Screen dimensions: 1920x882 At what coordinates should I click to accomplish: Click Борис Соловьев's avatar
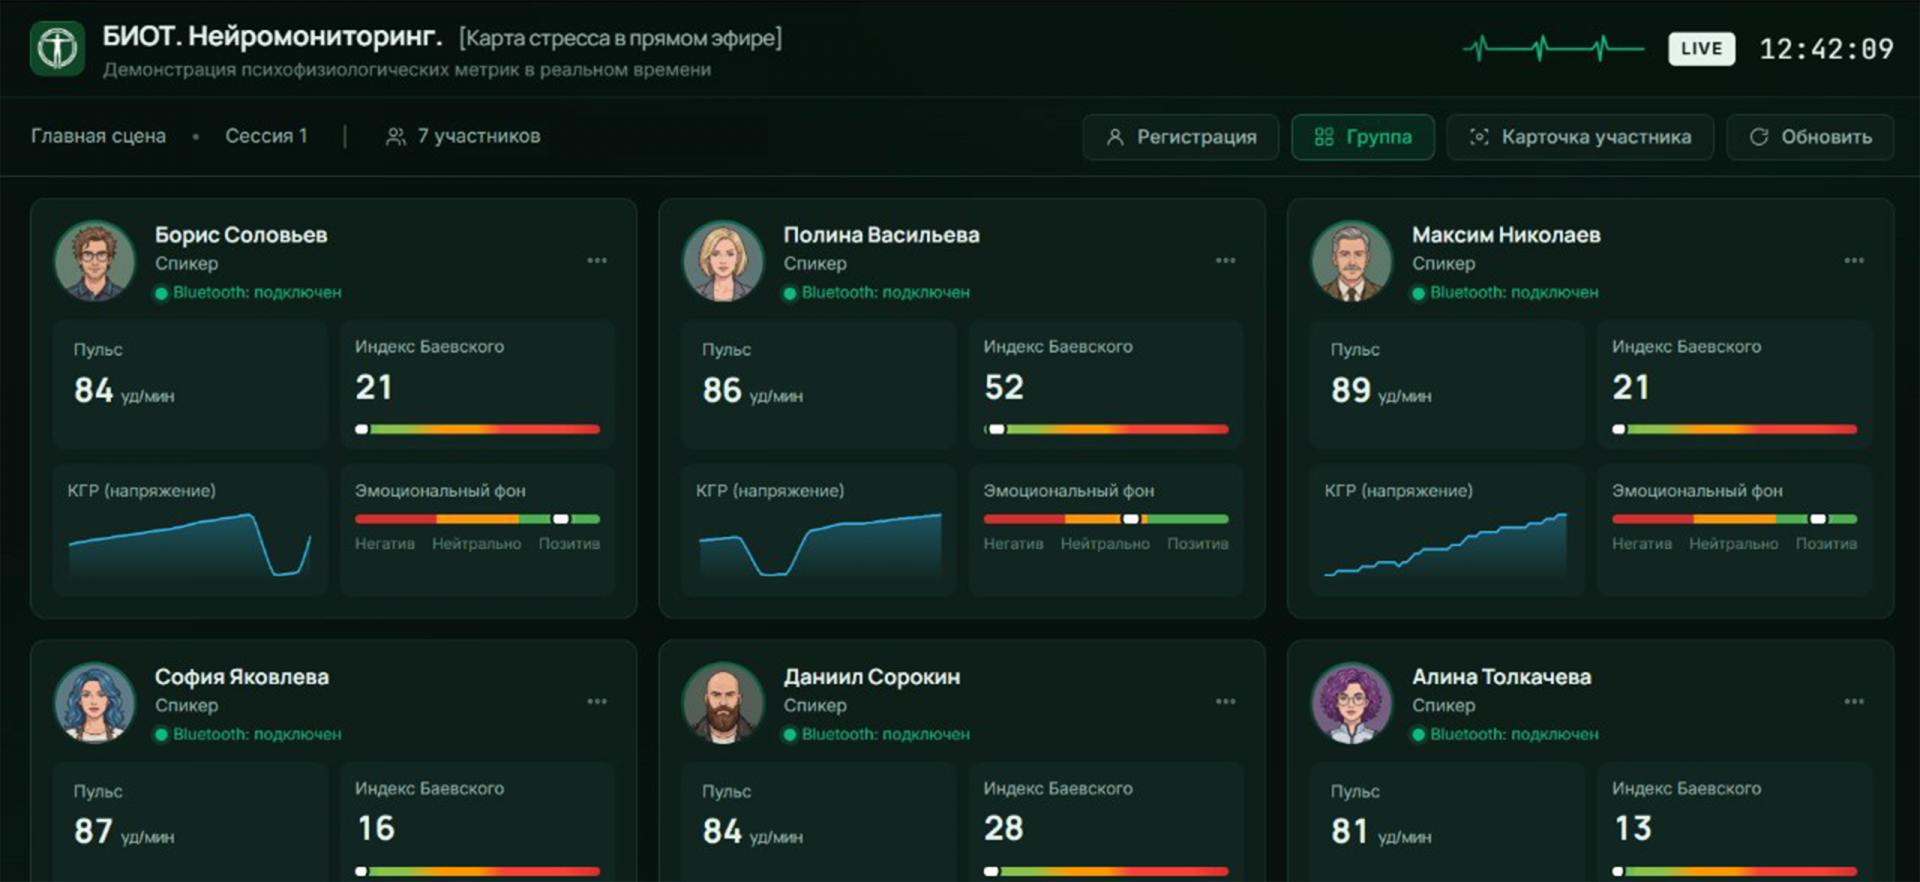[95, 261]
